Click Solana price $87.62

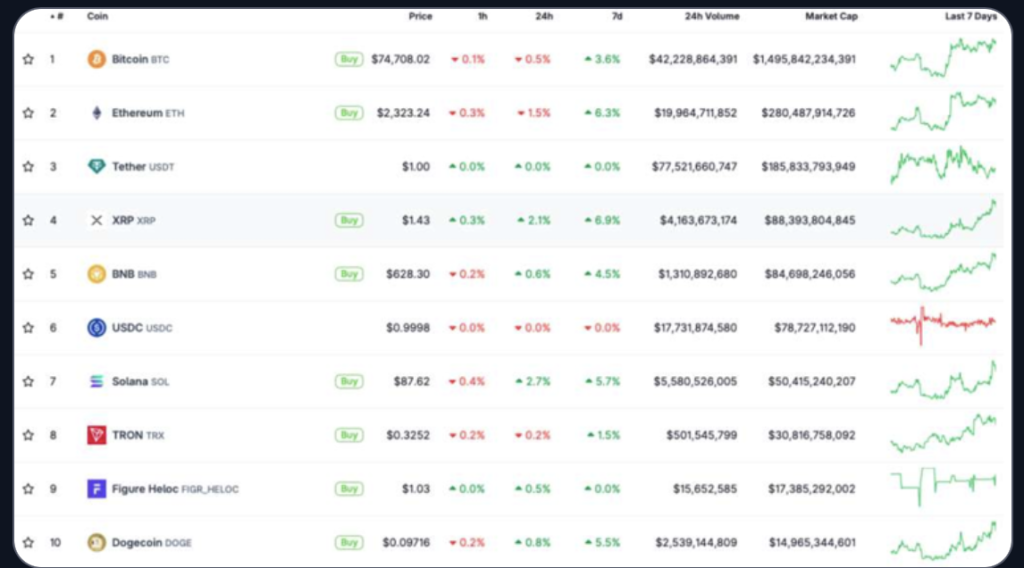tap(411, 381)
